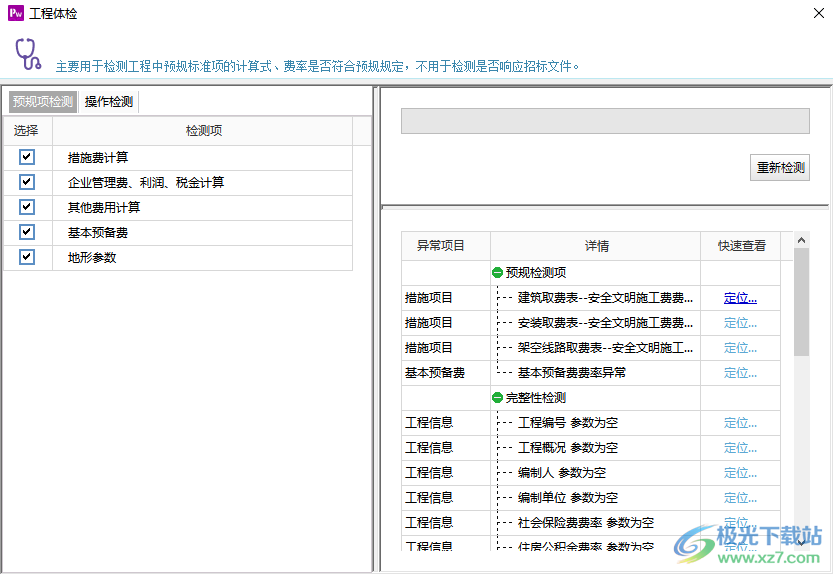Open the 操作检测 tab

coord(109,102)
